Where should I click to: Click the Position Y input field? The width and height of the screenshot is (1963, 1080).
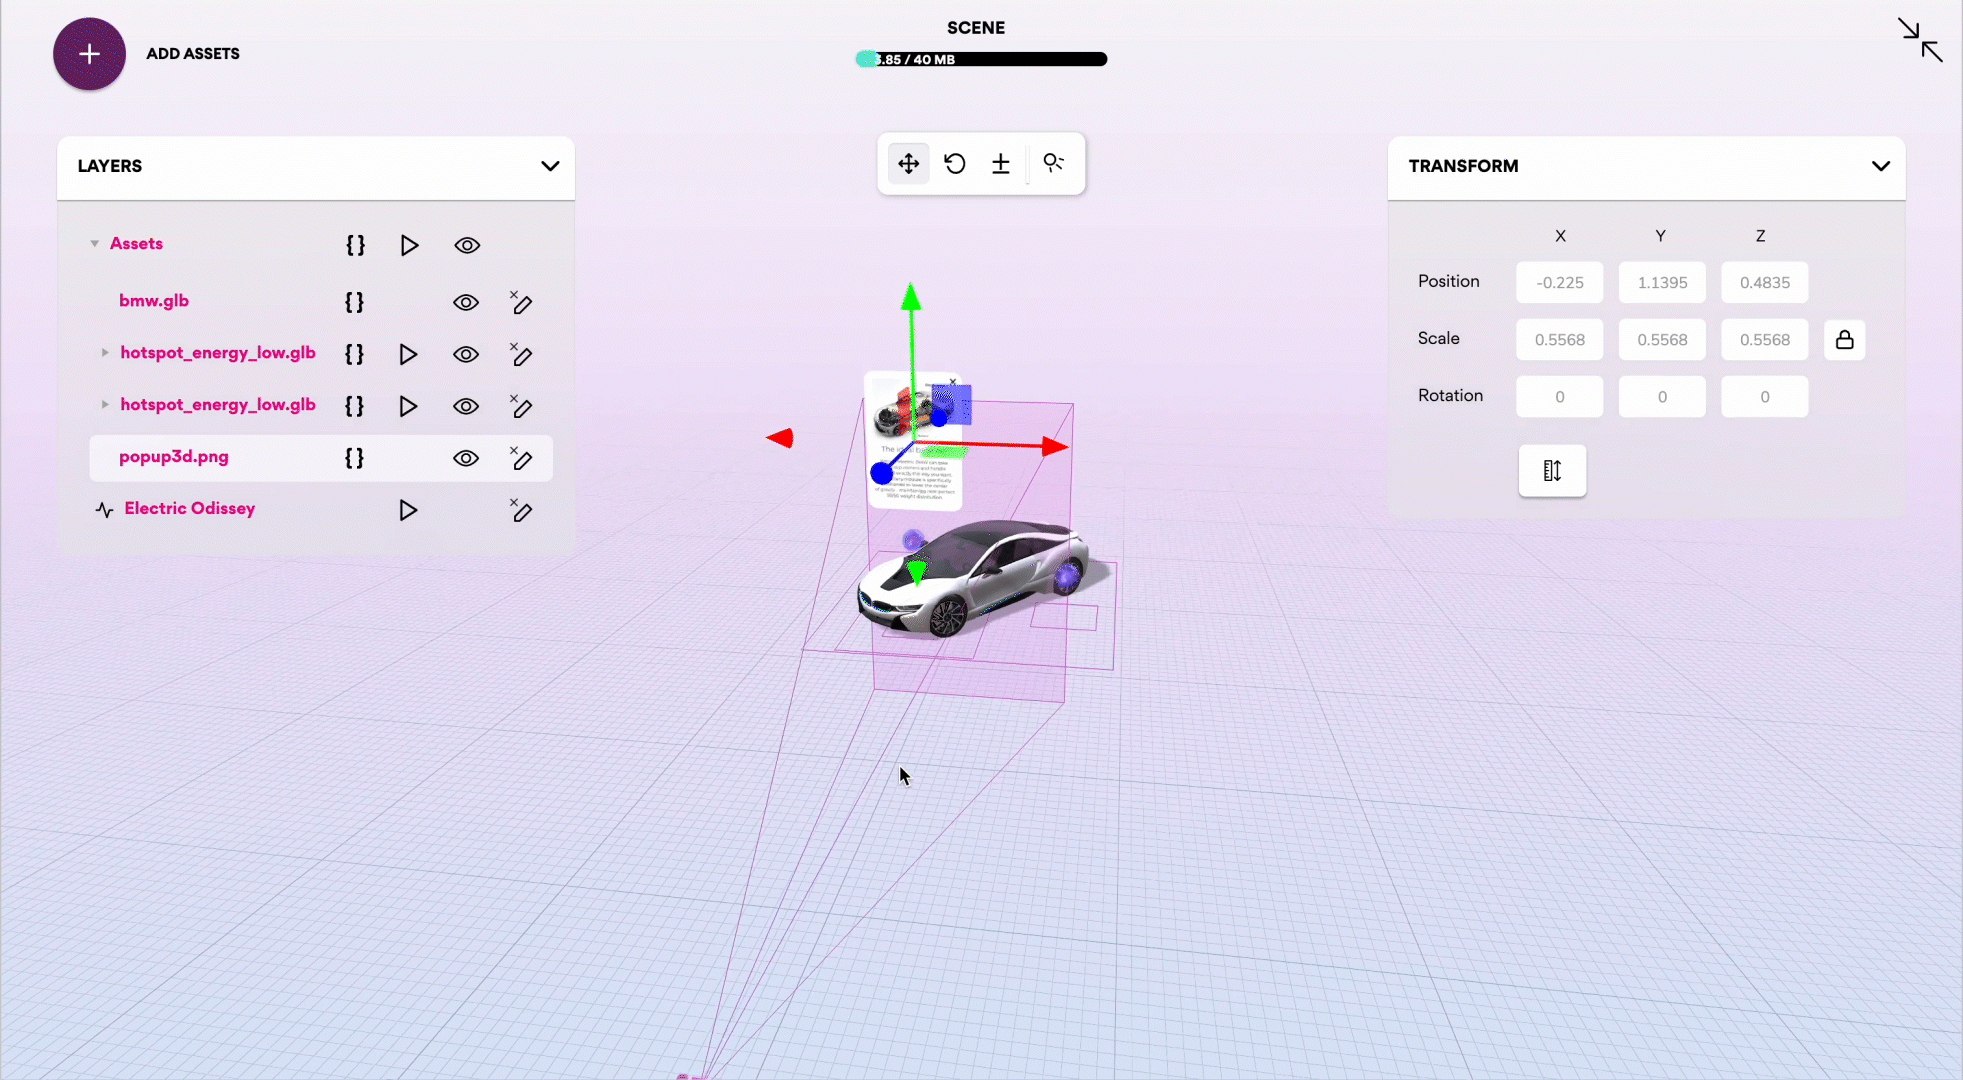click(x=1662, y=283)
